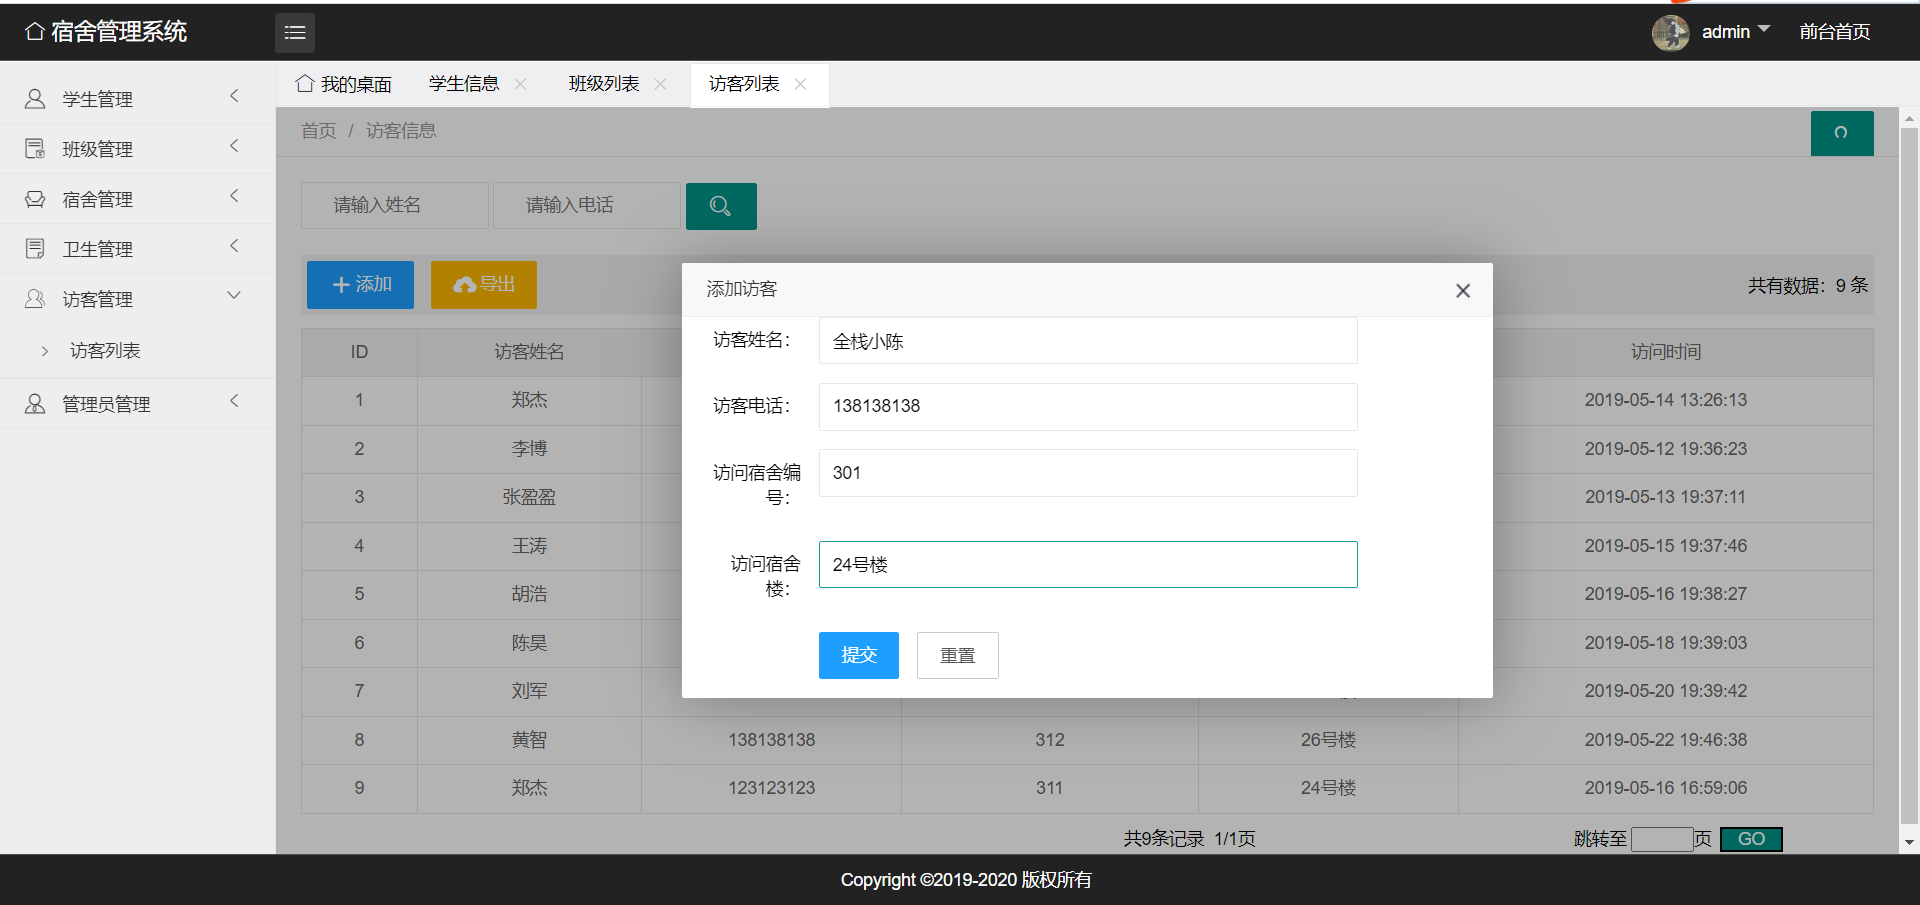This screenshot has width=1920, height=905.
Task: Click the green refresh button
Action: tap(1842, 133)
